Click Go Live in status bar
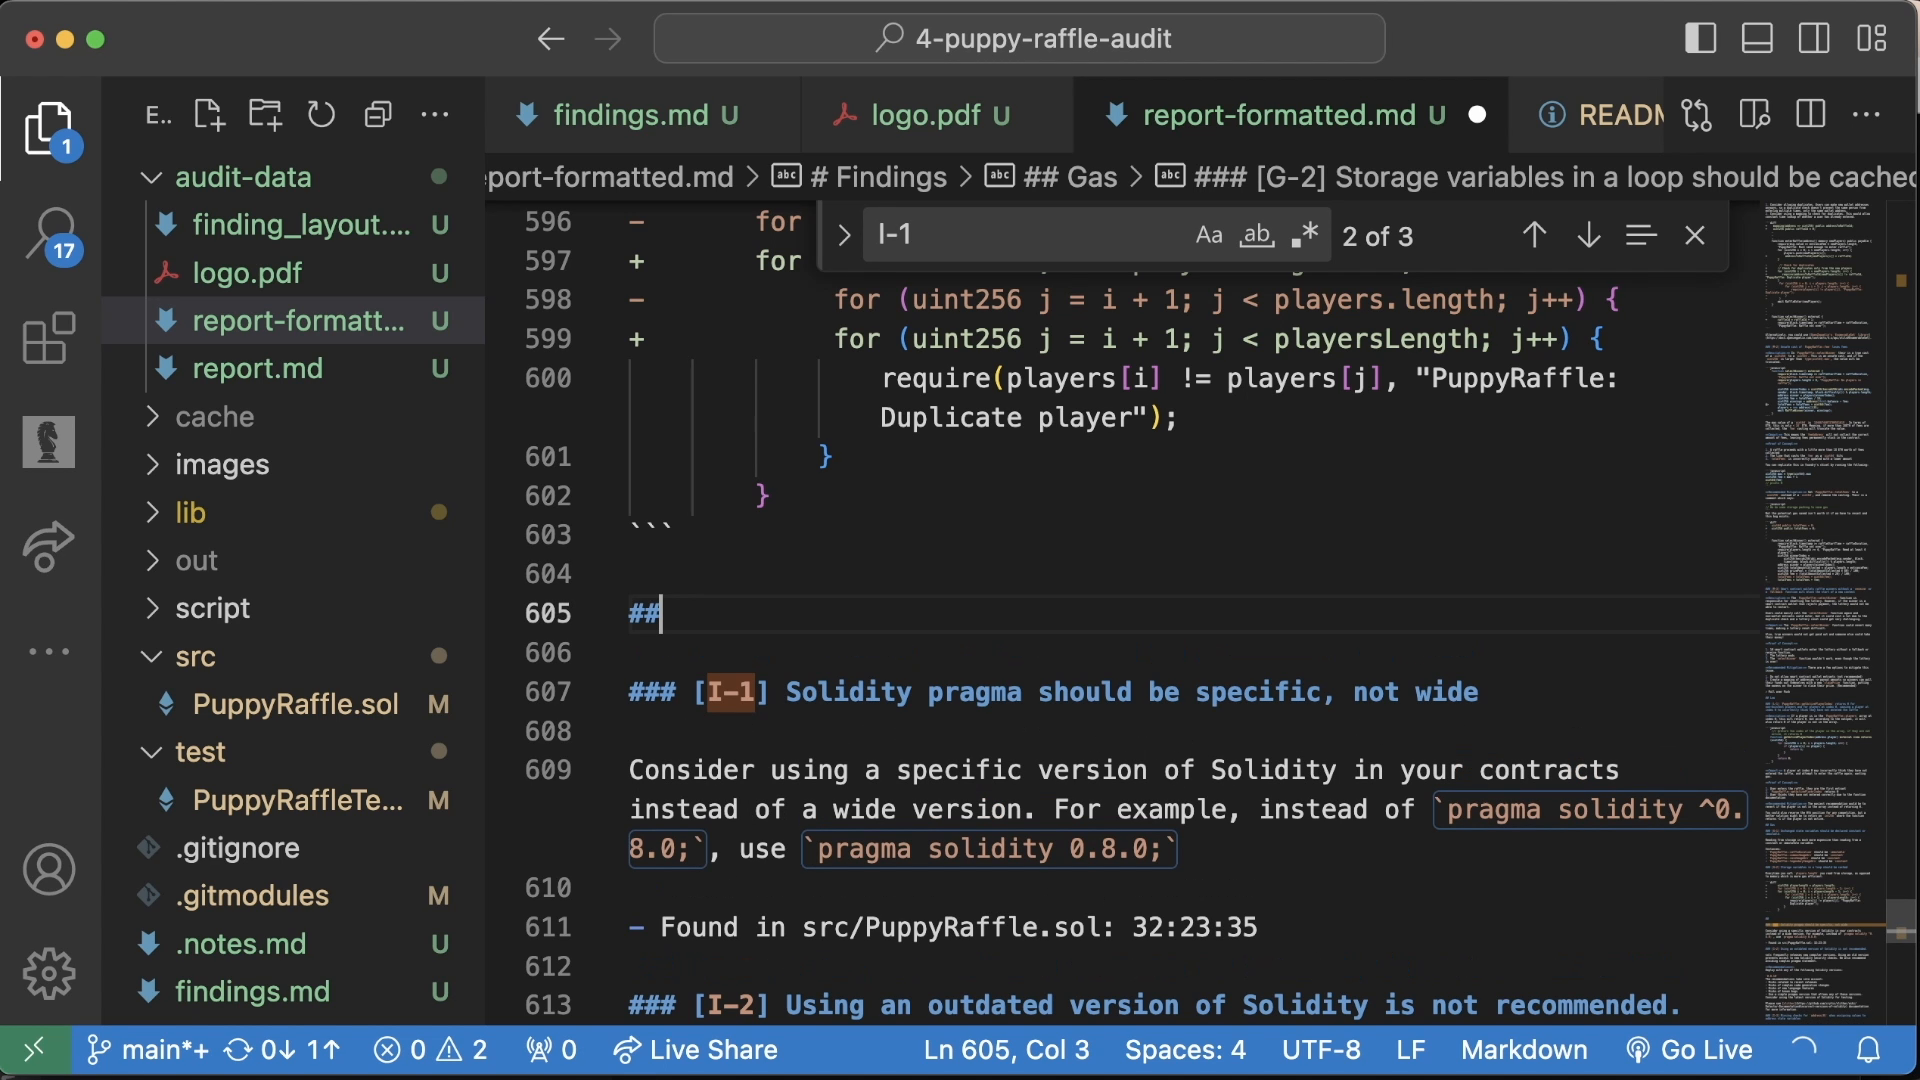The width and height of the screenshot is (1920, 1080). coord(1689,1050)
